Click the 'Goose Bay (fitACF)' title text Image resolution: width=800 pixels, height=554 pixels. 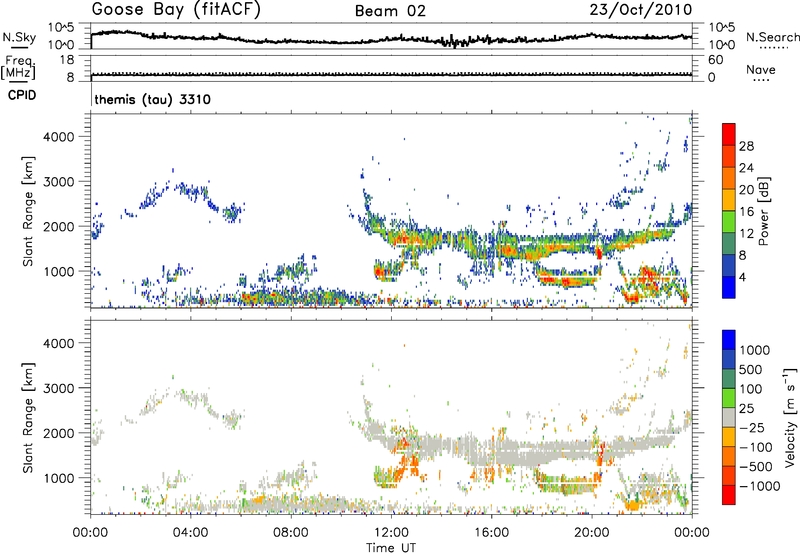pos(176,10)
